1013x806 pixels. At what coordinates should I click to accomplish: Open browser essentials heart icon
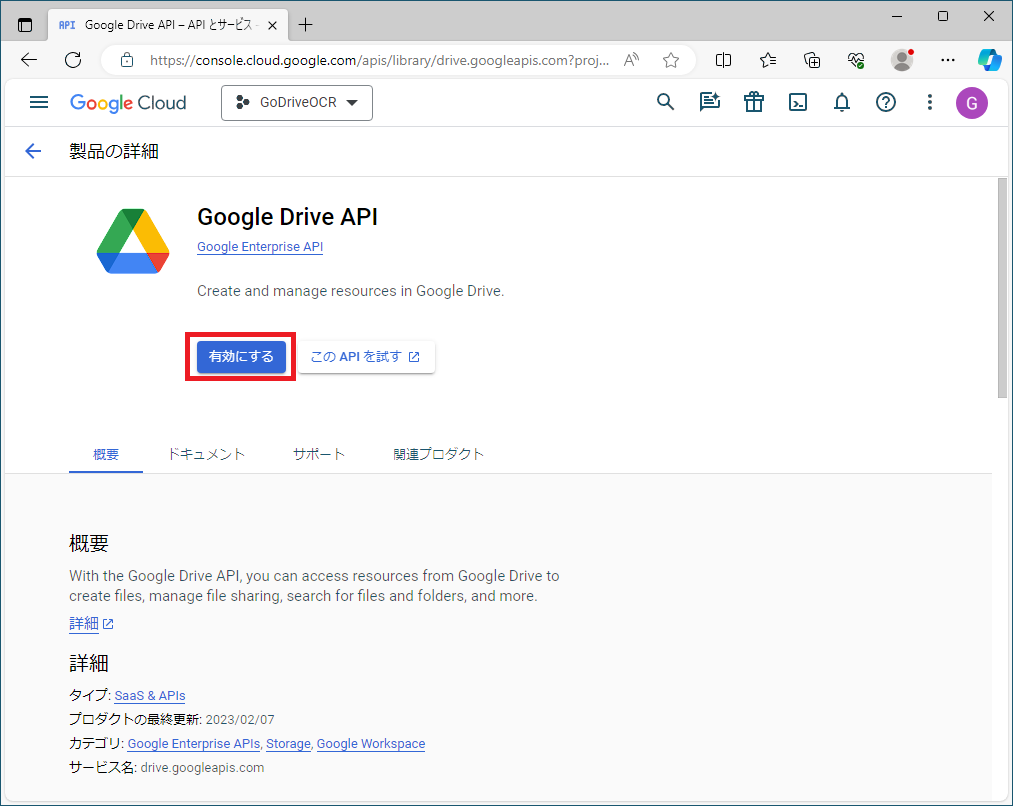click(856, 60)
